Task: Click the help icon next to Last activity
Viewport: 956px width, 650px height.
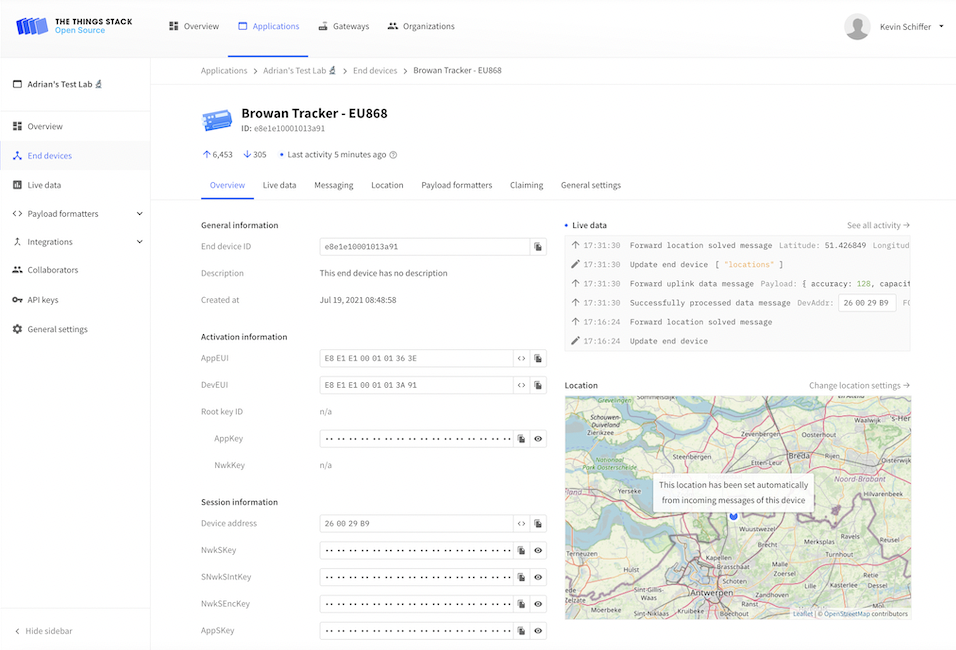Action: point(393,155)
